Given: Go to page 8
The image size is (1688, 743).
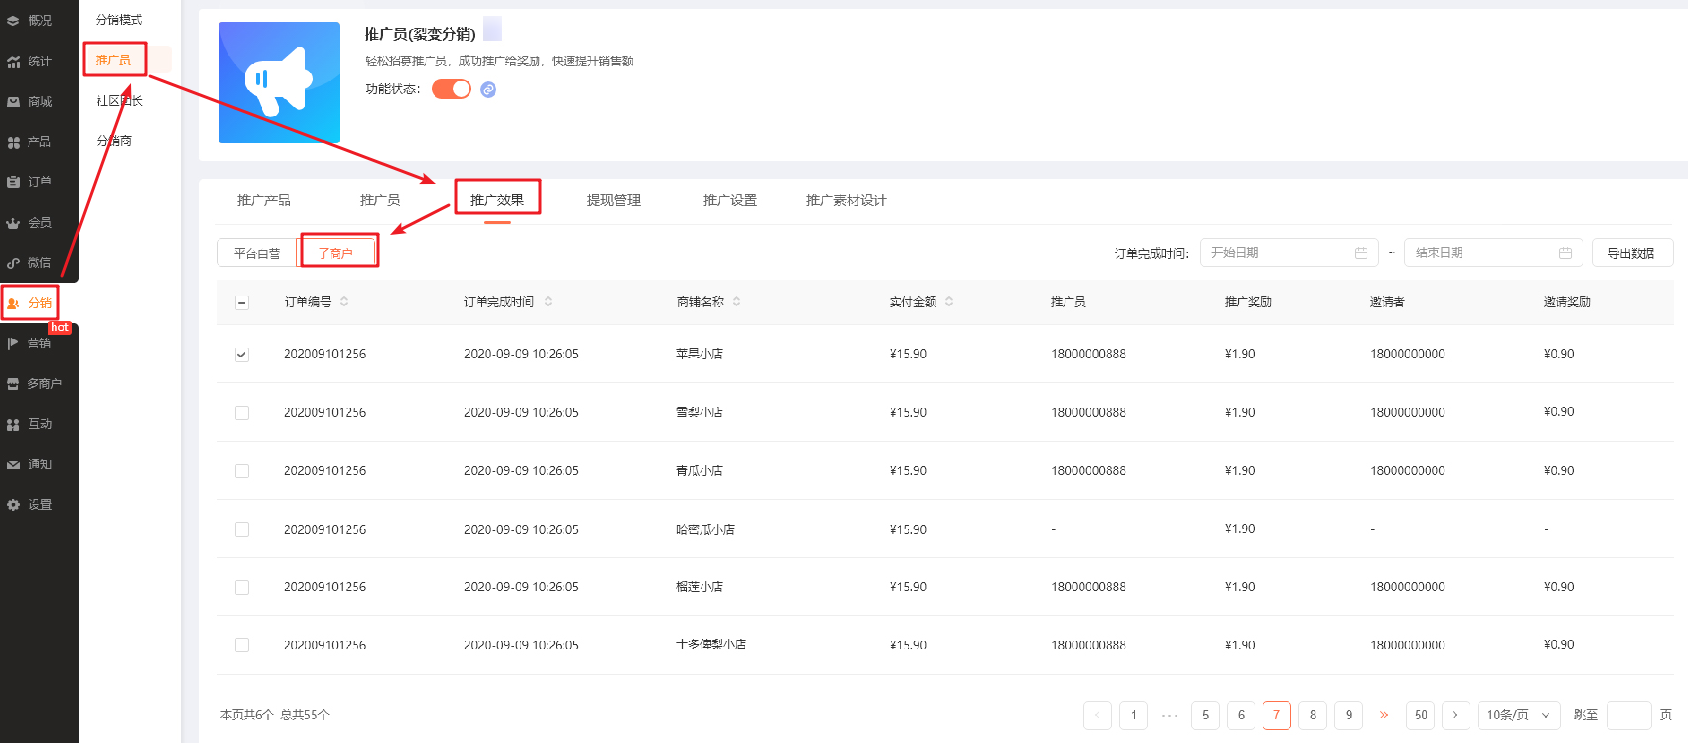Looking at the screenshot, I should pyautogui.click(x=1313, y=715).
